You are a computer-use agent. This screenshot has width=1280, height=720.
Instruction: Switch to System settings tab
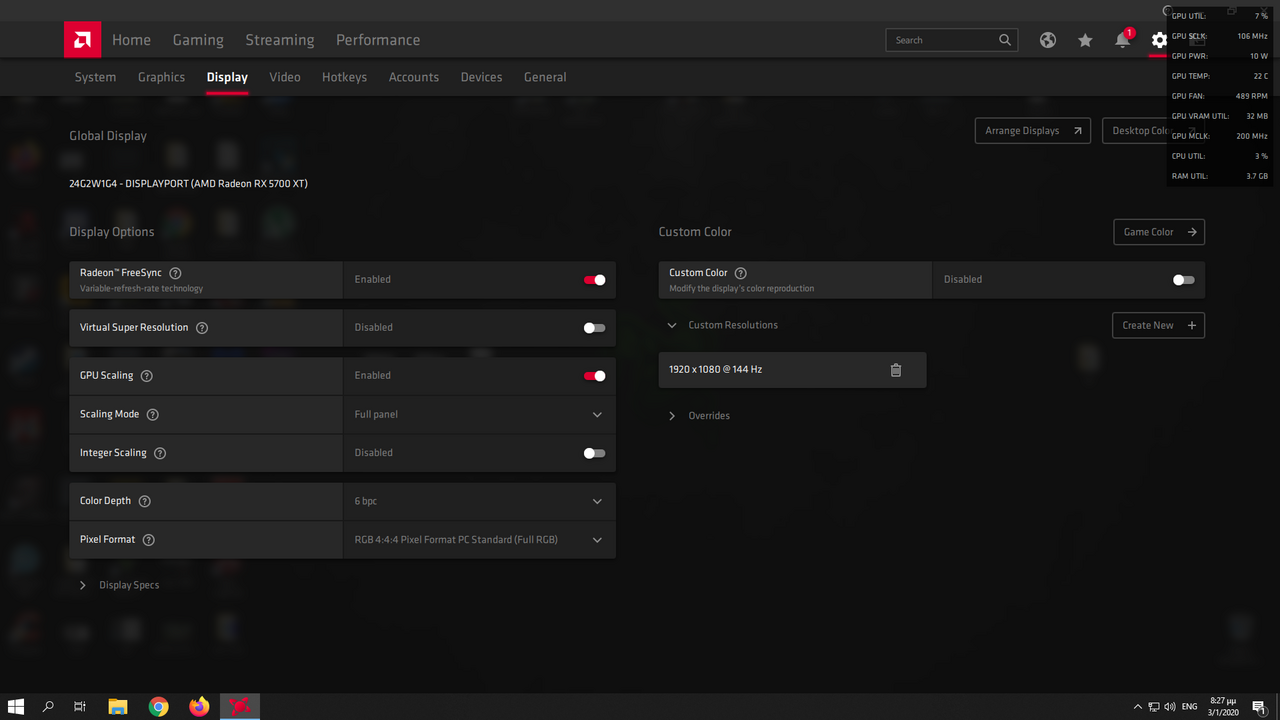[x=95, y=77]
